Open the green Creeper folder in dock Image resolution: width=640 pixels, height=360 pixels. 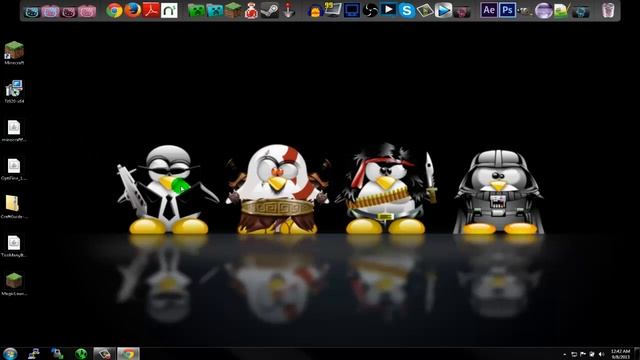(196, 10)
